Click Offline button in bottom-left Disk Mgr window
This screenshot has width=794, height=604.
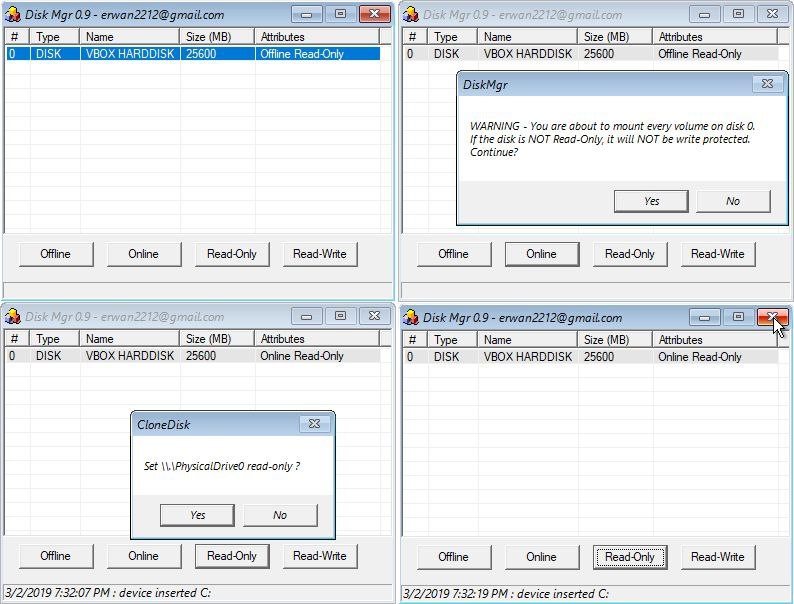tap(56, 556)
